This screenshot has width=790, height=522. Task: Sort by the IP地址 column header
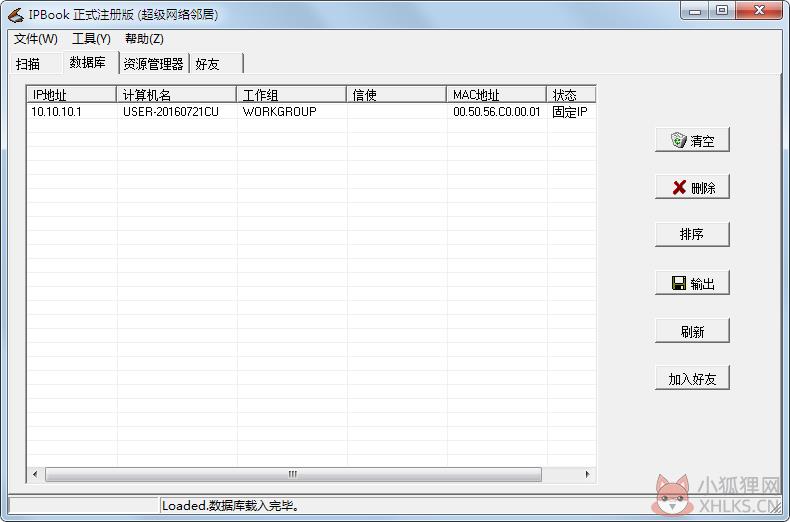[x=72, y=95]
